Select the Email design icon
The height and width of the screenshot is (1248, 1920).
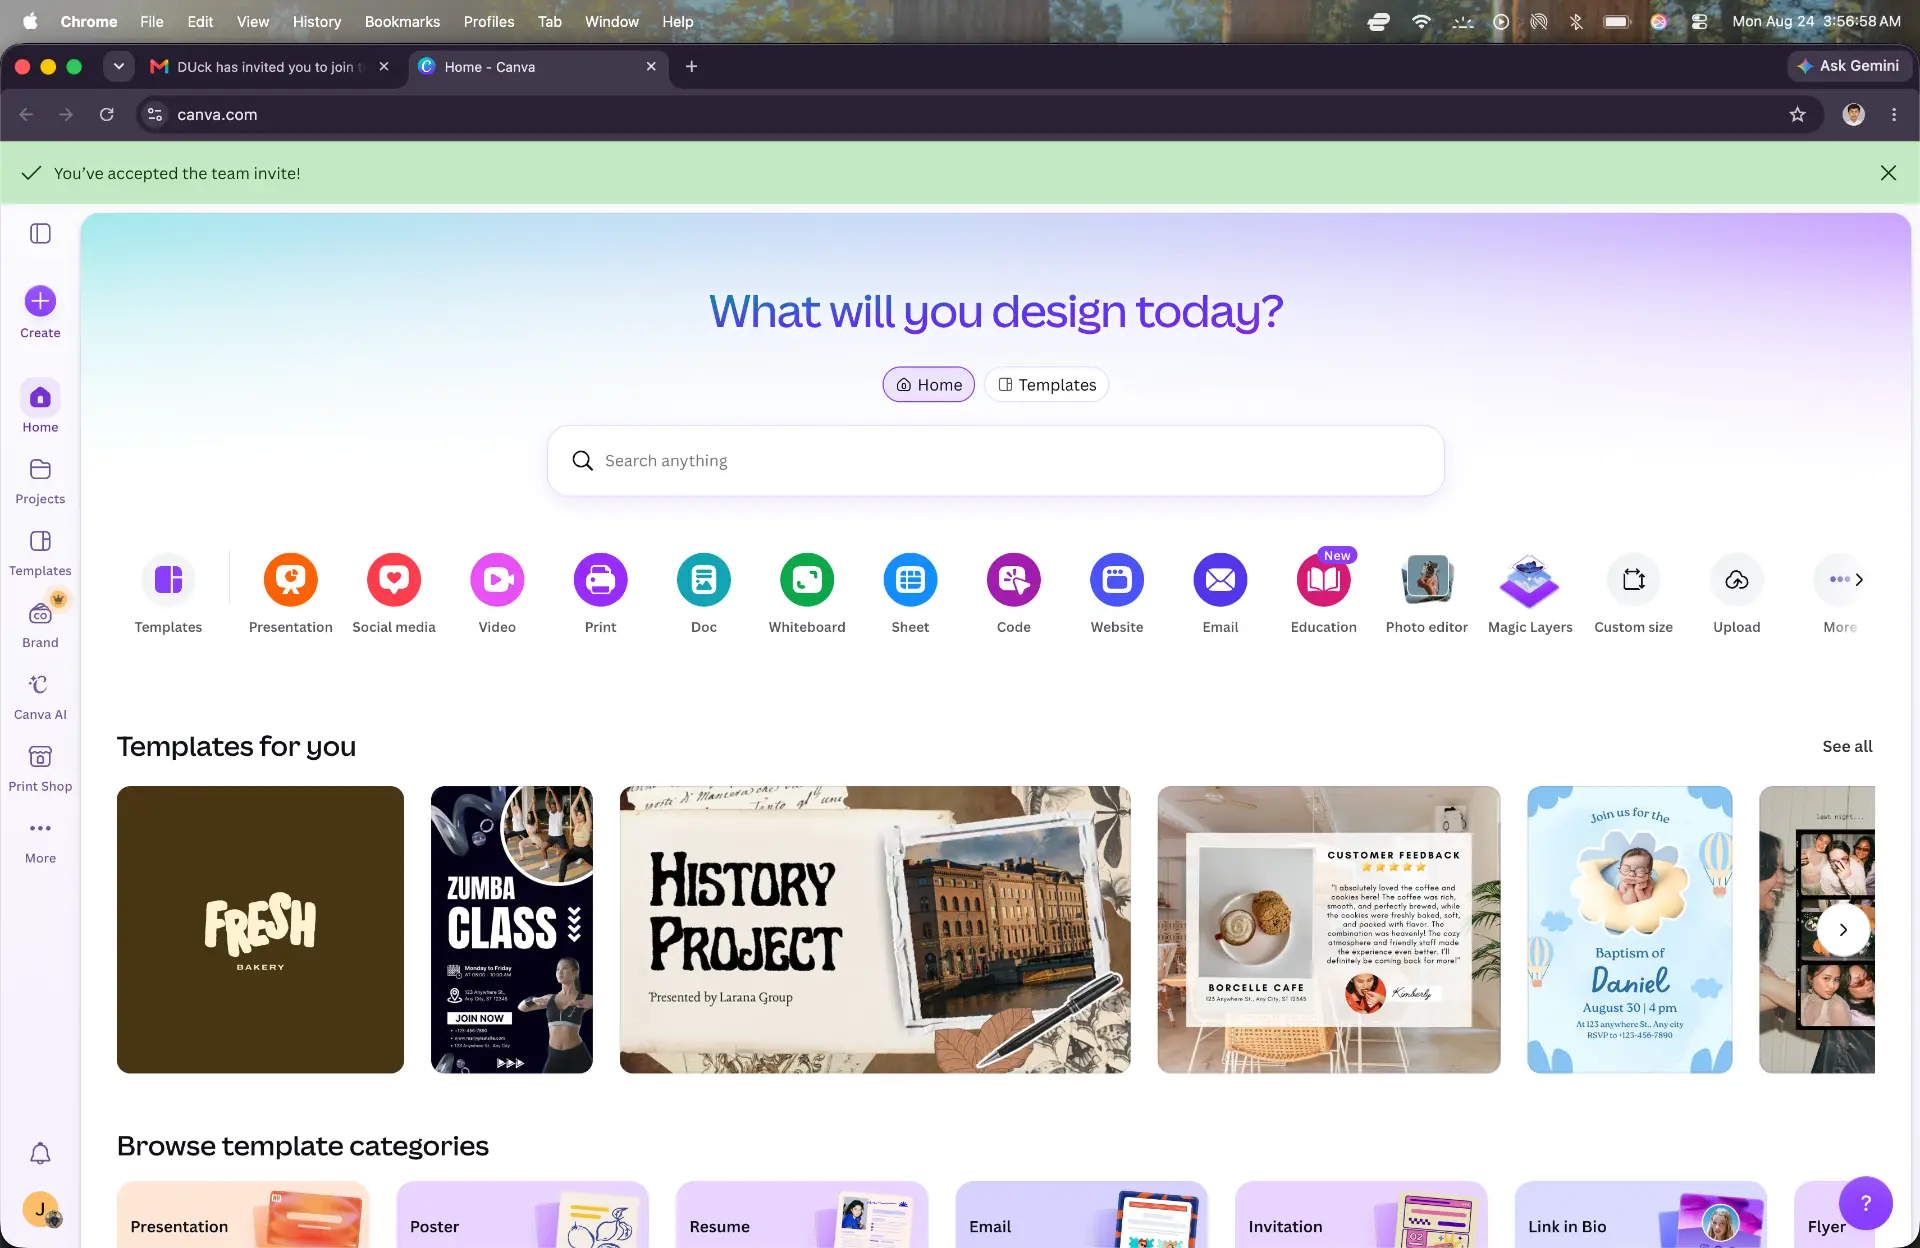tap(1220, 579)
